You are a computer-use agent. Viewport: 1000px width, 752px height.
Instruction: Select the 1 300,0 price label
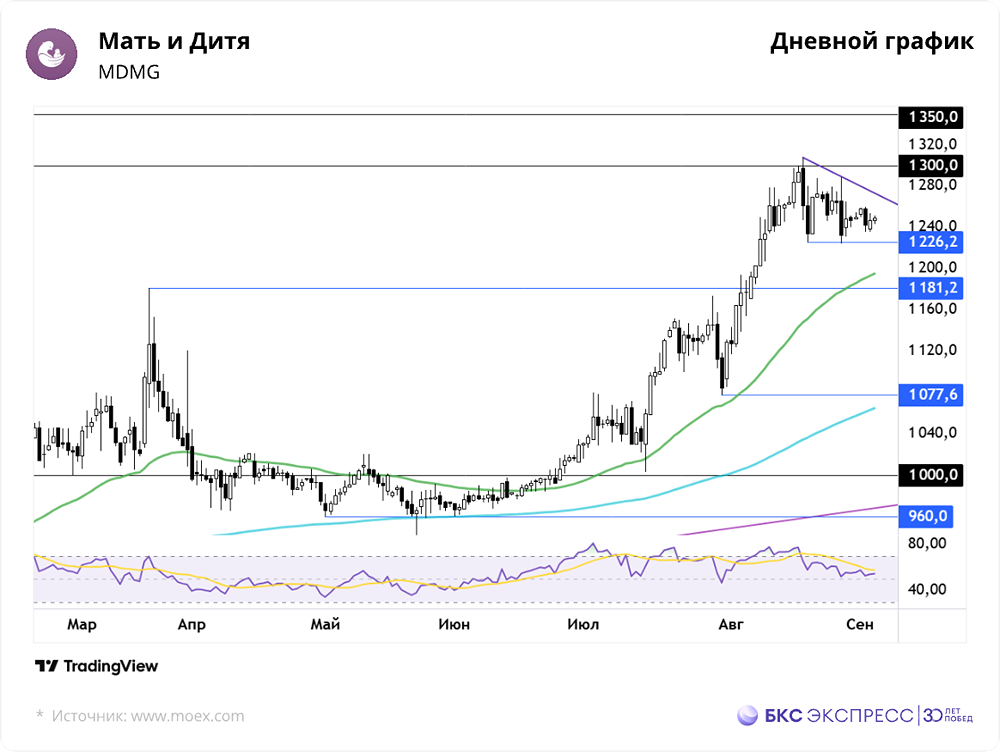coord(931,165)
